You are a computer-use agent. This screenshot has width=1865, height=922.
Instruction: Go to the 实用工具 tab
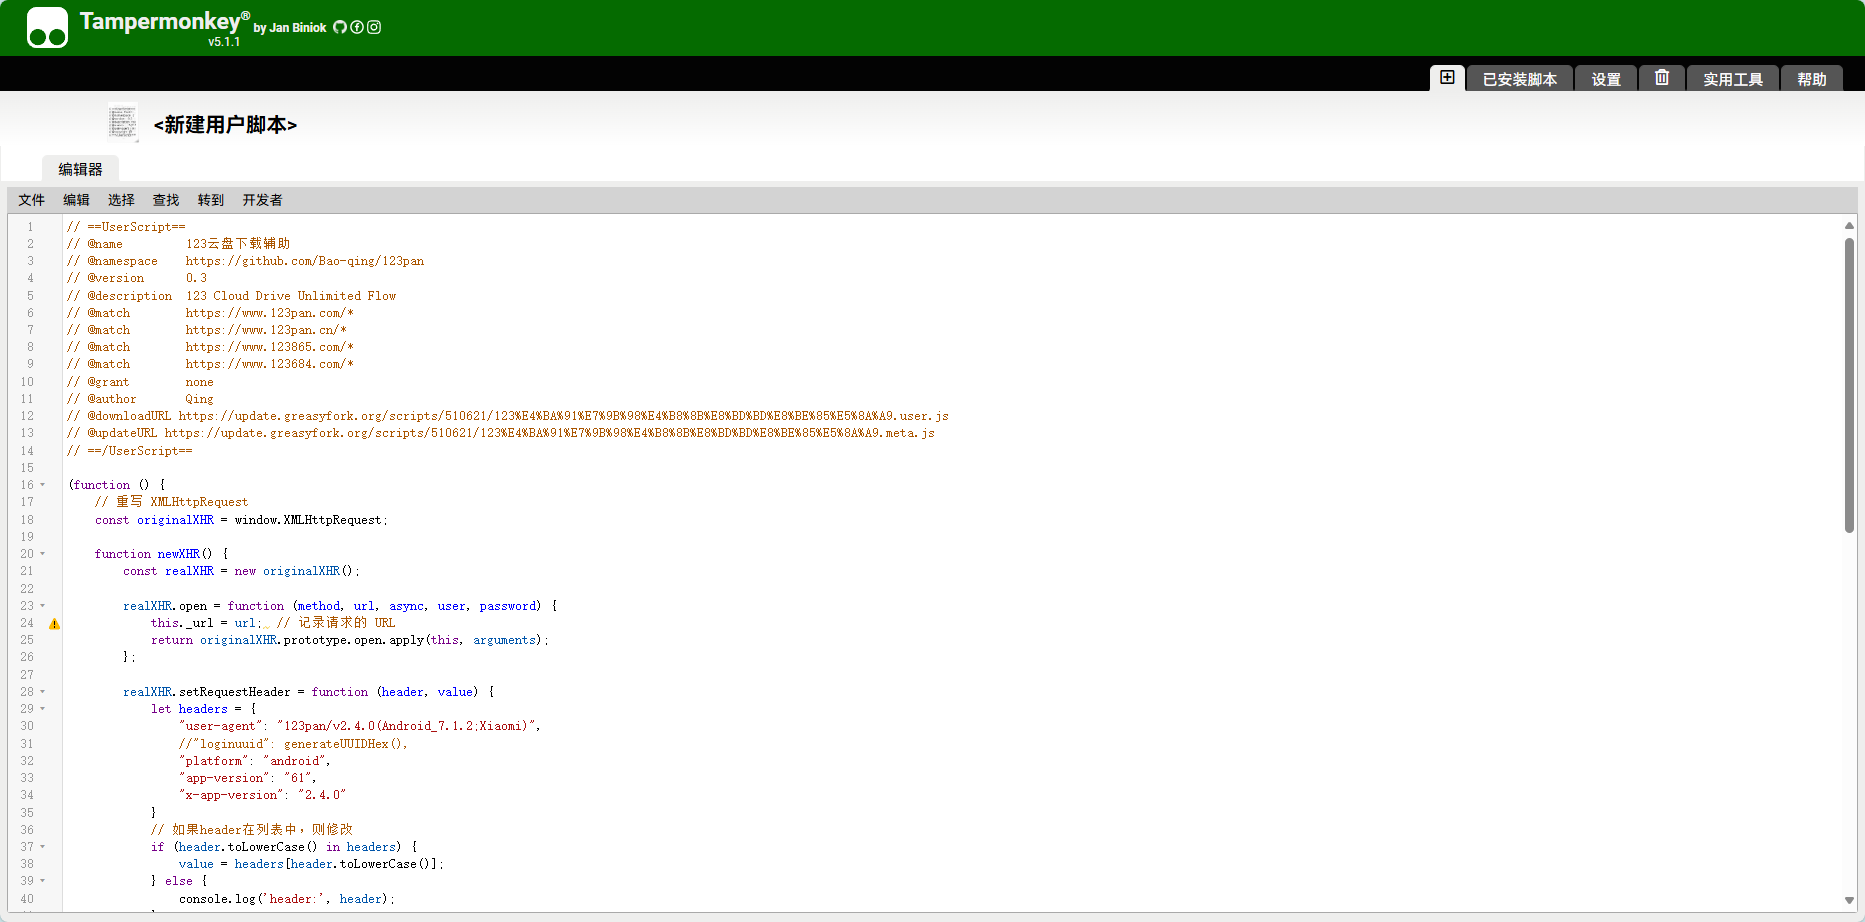[1733, 79]
